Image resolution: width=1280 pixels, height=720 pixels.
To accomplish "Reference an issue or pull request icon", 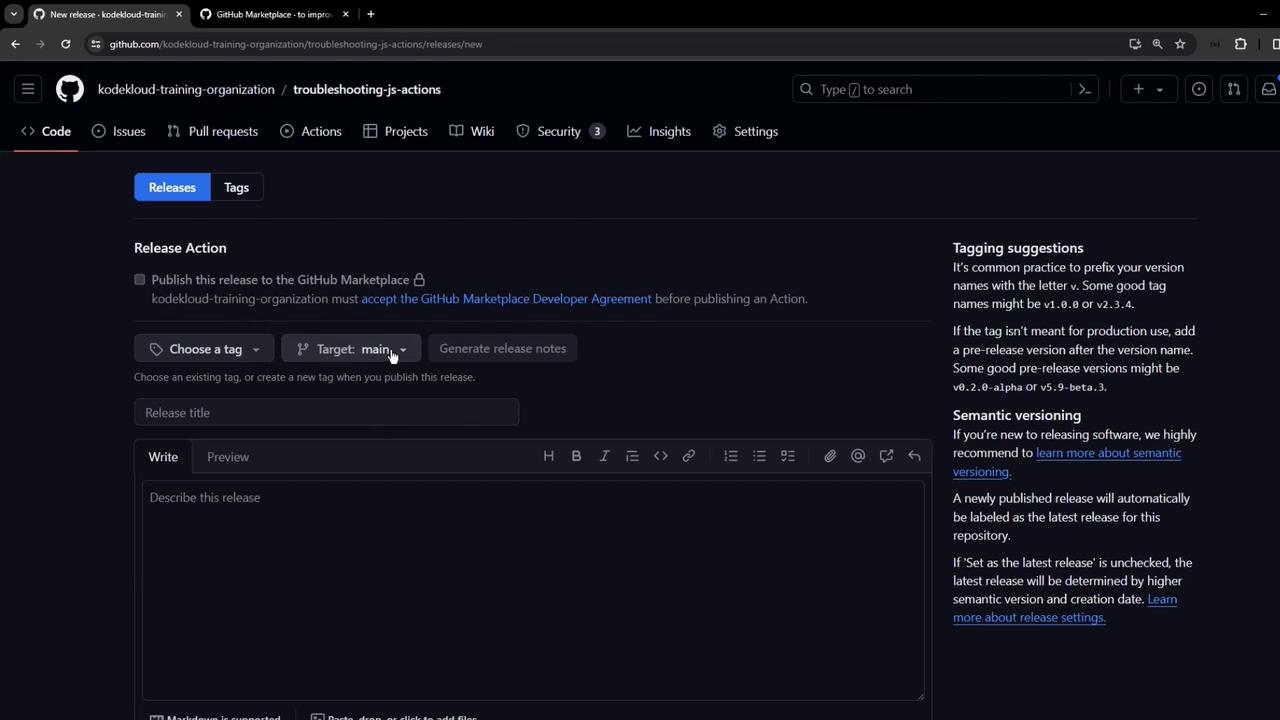I will [886, 456].
